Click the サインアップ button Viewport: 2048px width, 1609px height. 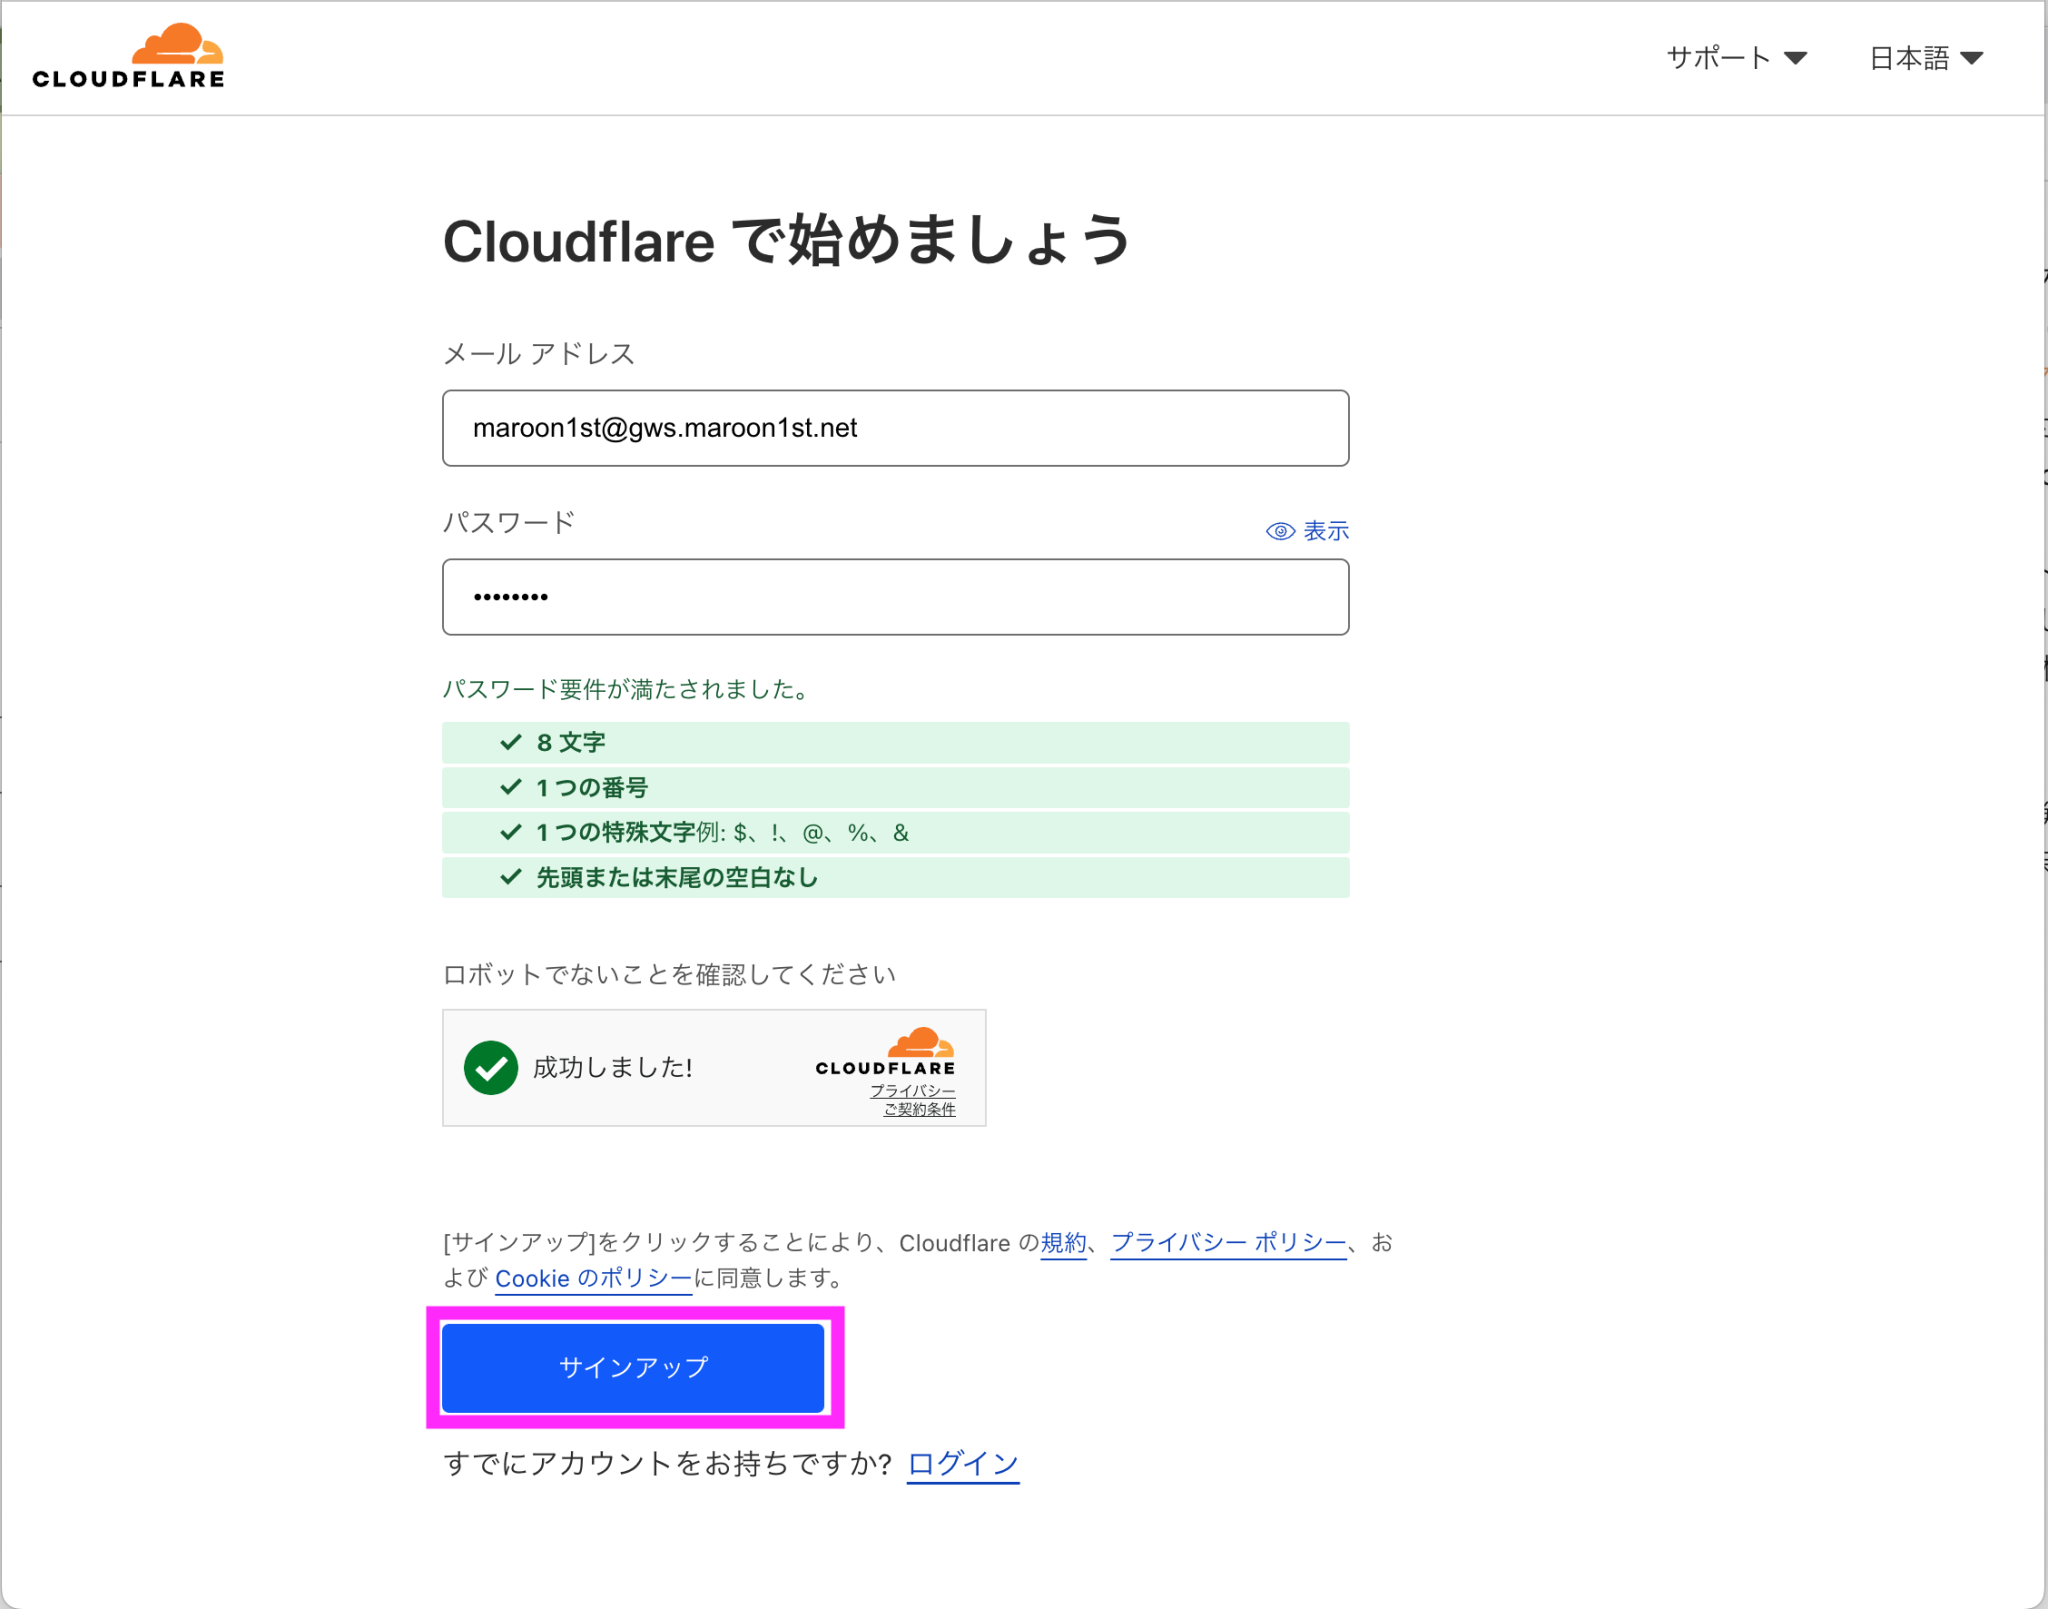click(x=634, y=1367)
